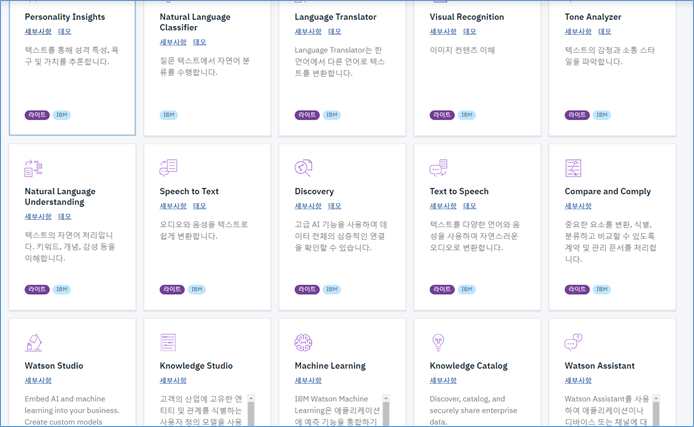
Task: Select the Speech to Text card title
Action: pyautogui.click(x=189, y=192)
